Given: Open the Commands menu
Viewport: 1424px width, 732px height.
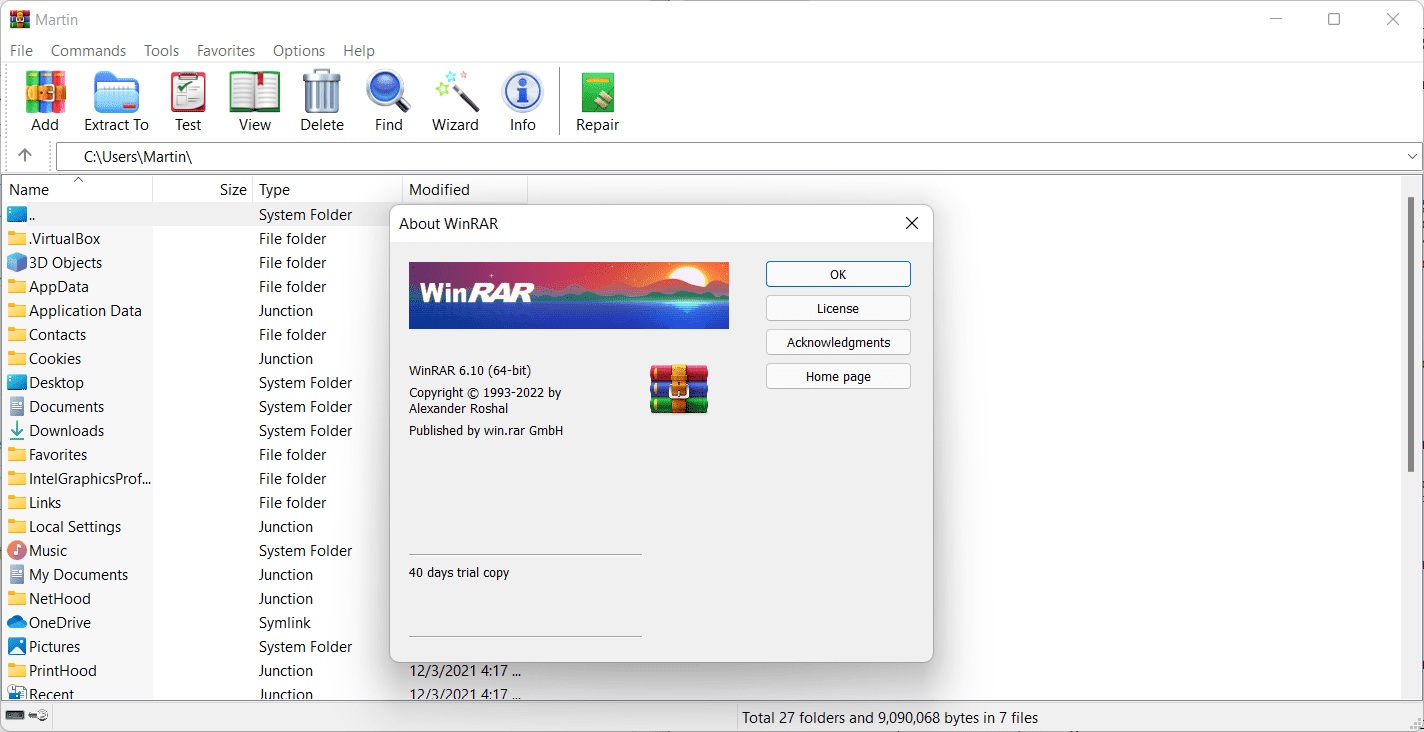Looking at the screenshot, I should (88, 51).
